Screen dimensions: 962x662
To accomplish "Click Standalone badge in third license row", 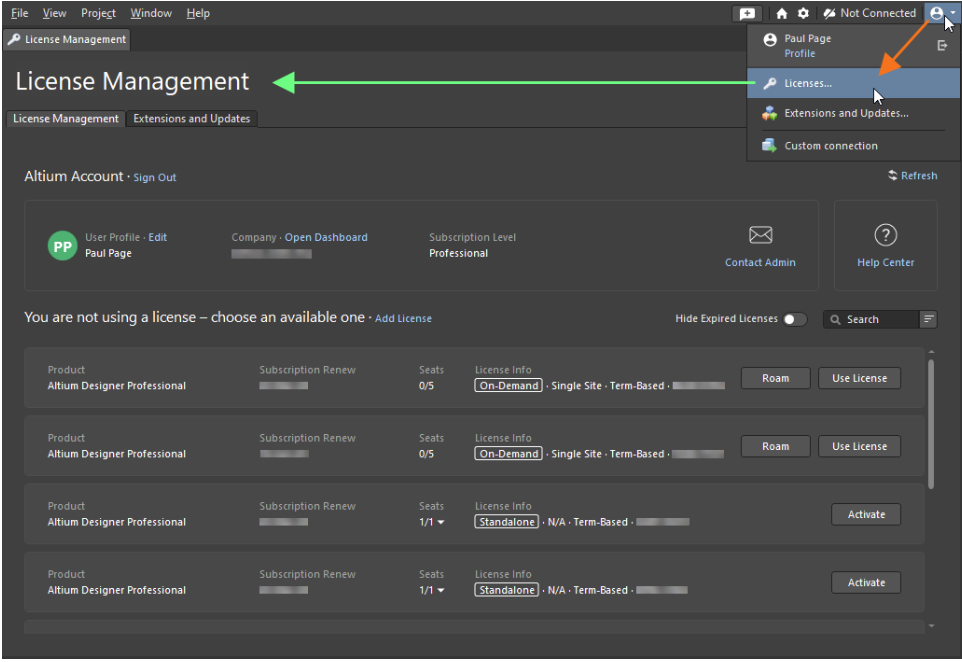I will (x=507, y=522).
